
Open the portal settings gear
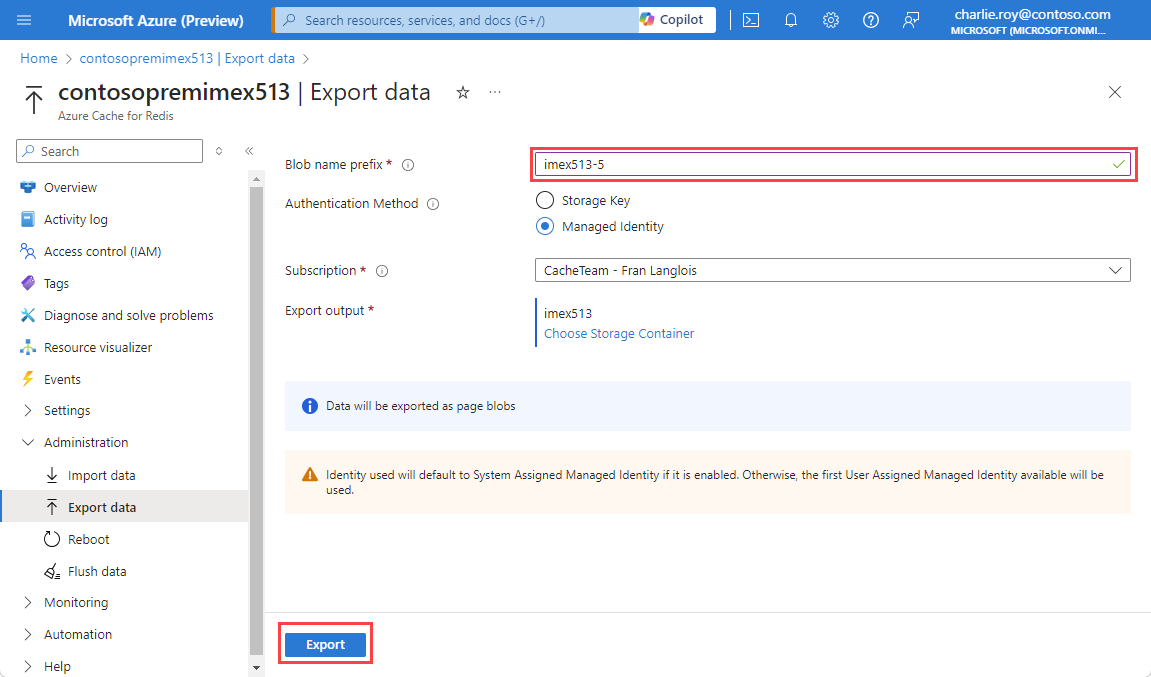click(830, 20)
